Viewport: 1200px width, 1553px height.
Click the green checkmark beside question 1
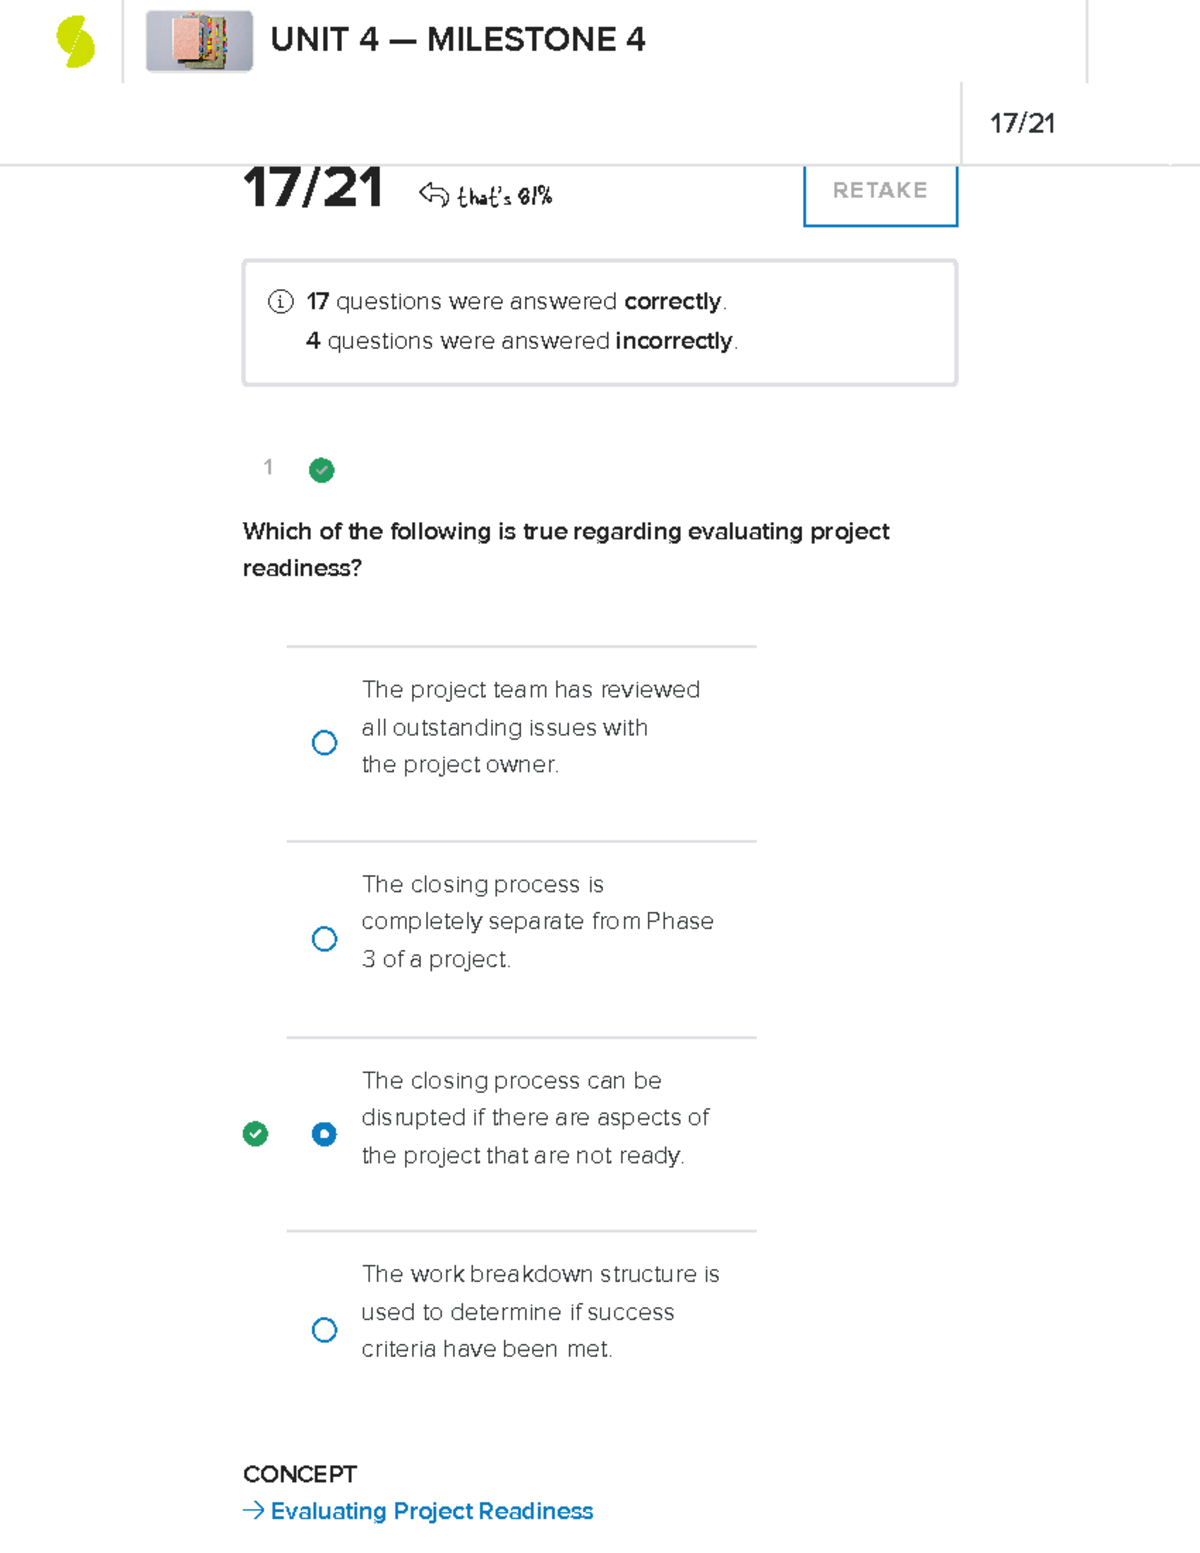click(x=321, y=470)
